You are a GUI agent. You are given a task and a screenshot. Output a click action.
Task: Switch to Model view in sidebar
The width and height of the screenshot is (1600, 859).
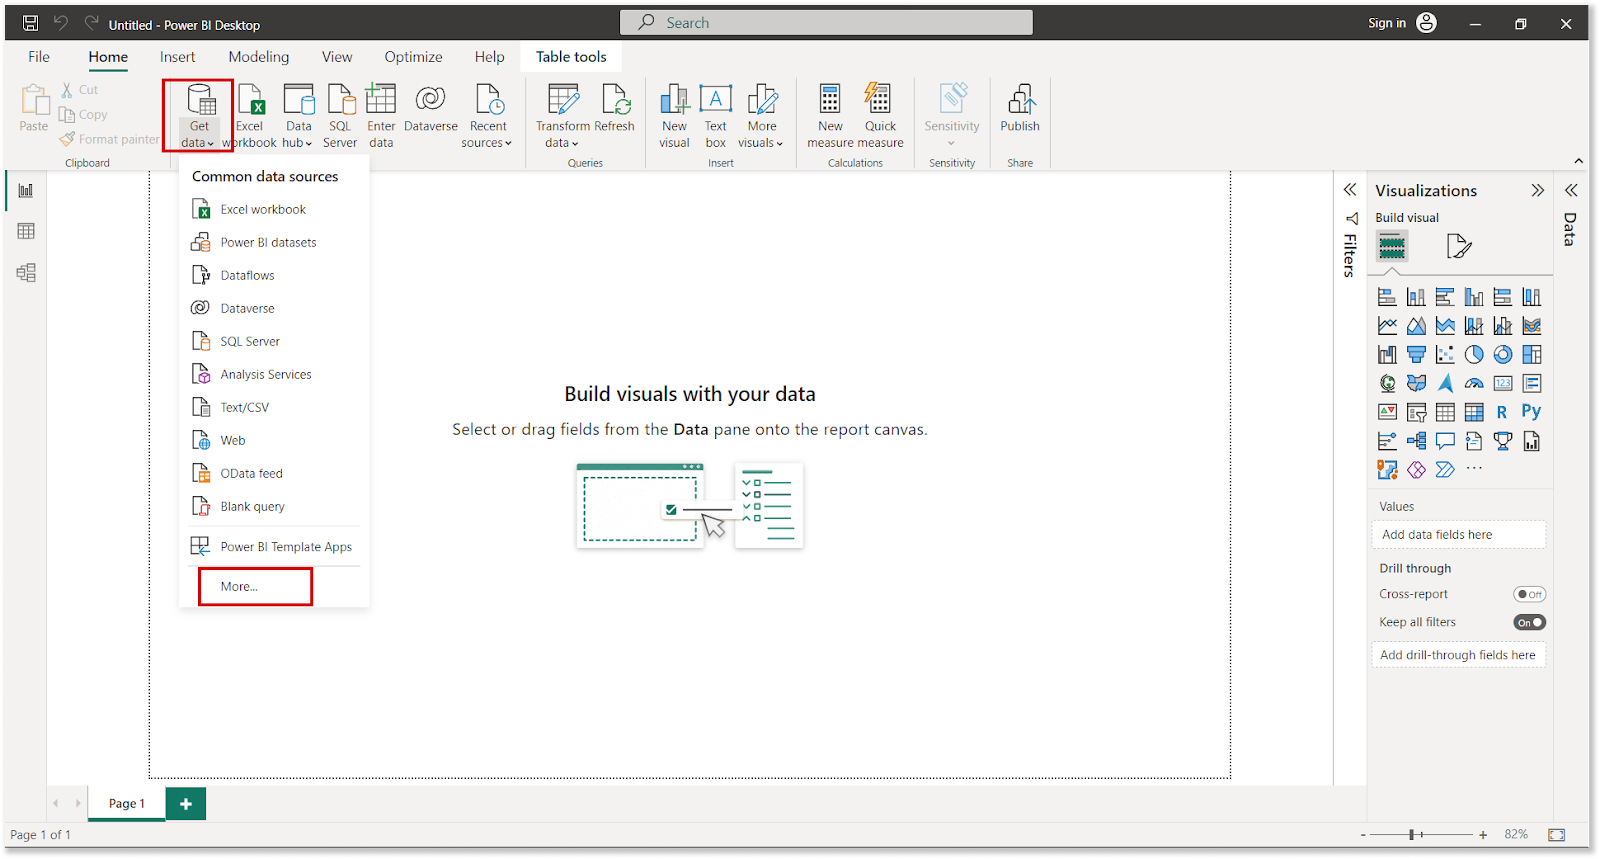26,272
